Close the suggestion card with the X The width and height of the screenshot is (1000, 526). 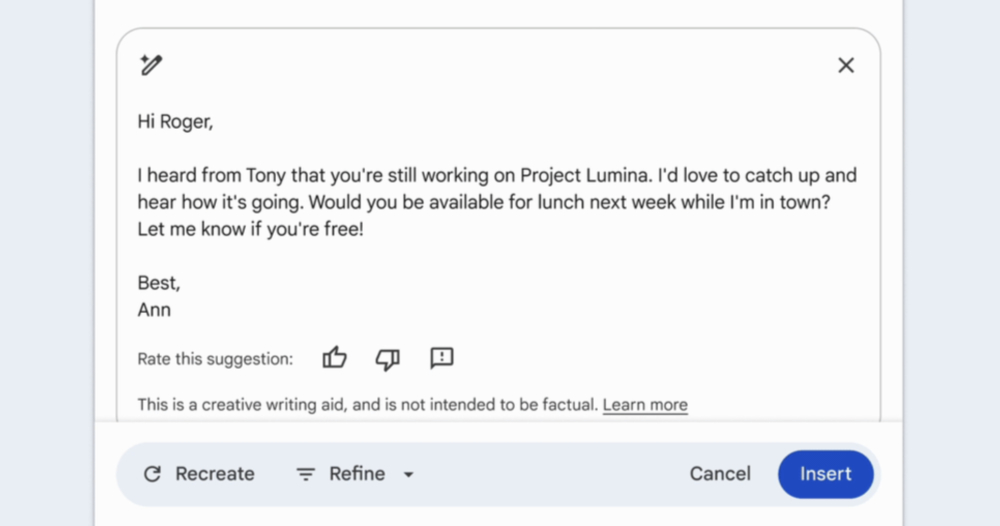[846, 65]
